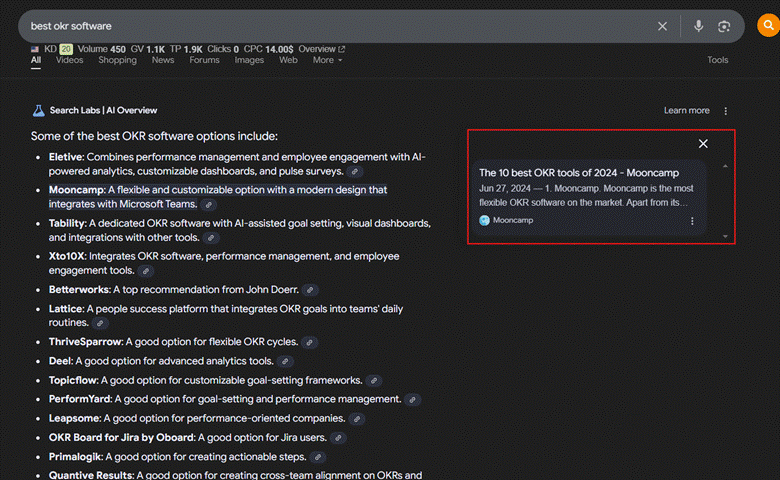Click the bold Quantive Results name in the list
The width and height of the screenshot is (780, 480).
coord(91,475)
